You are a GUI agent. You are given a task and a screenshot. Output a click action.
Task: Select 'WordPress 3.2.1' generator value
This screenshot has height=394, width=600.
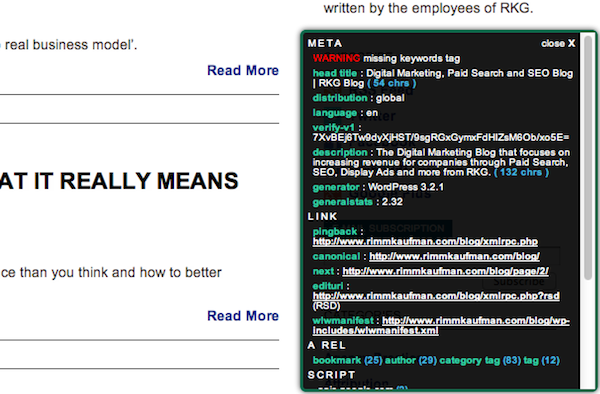(x=406, y=187)
